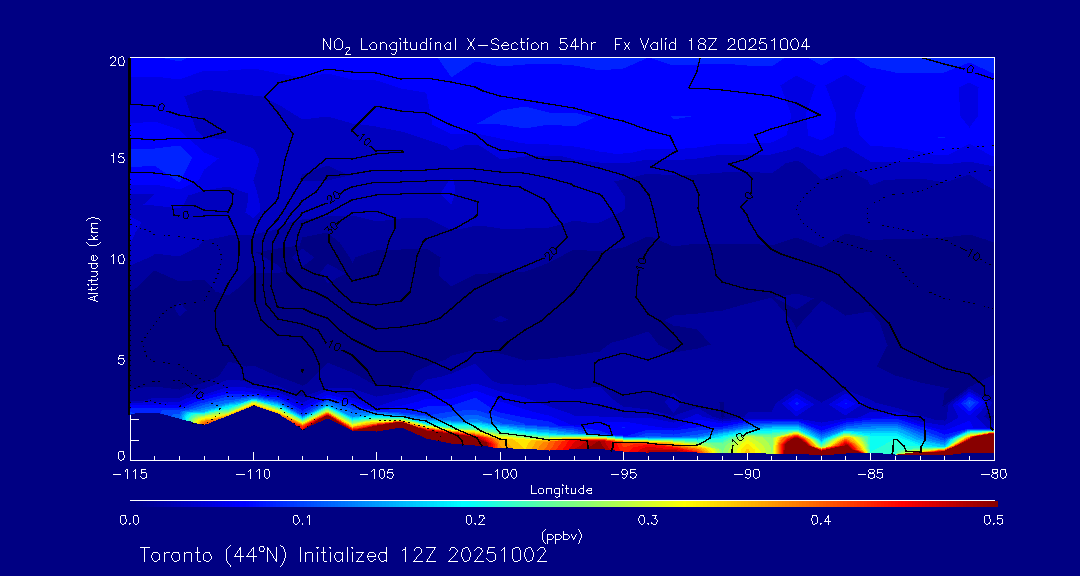
Task: Click the altitude tick label '15'
Action: pyautogui.click(x=116, y=158)
